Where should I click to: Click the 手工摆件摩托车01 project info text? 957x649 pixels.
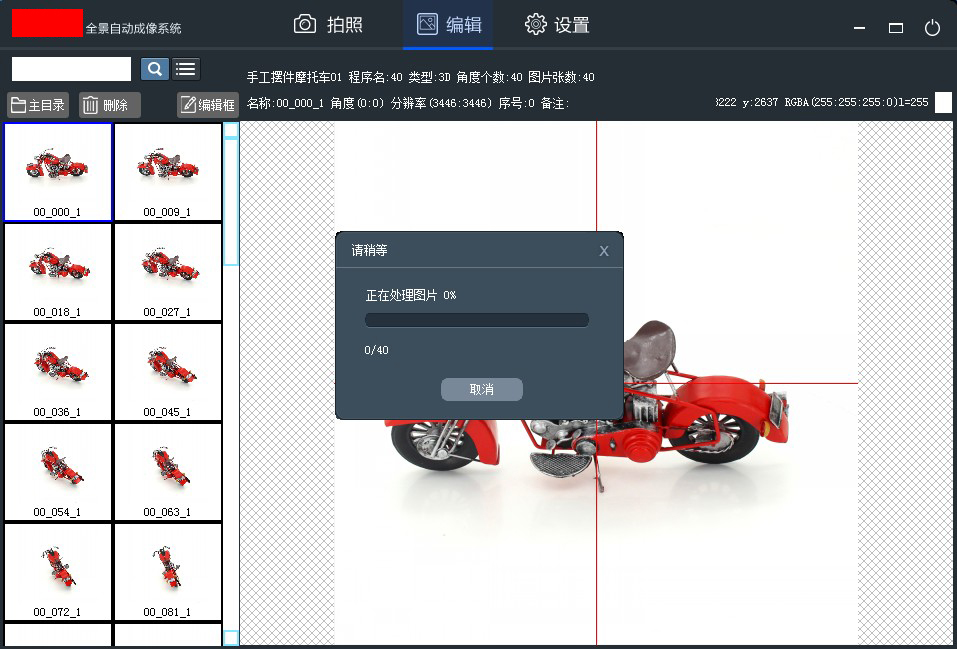pyautogui.click(x=294, y=78)
